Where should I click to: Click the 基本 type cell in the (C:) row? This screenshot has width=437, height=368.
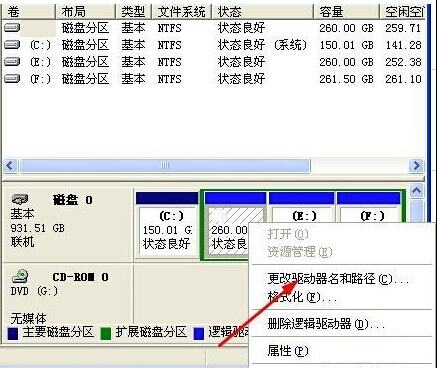pos(133,45)
